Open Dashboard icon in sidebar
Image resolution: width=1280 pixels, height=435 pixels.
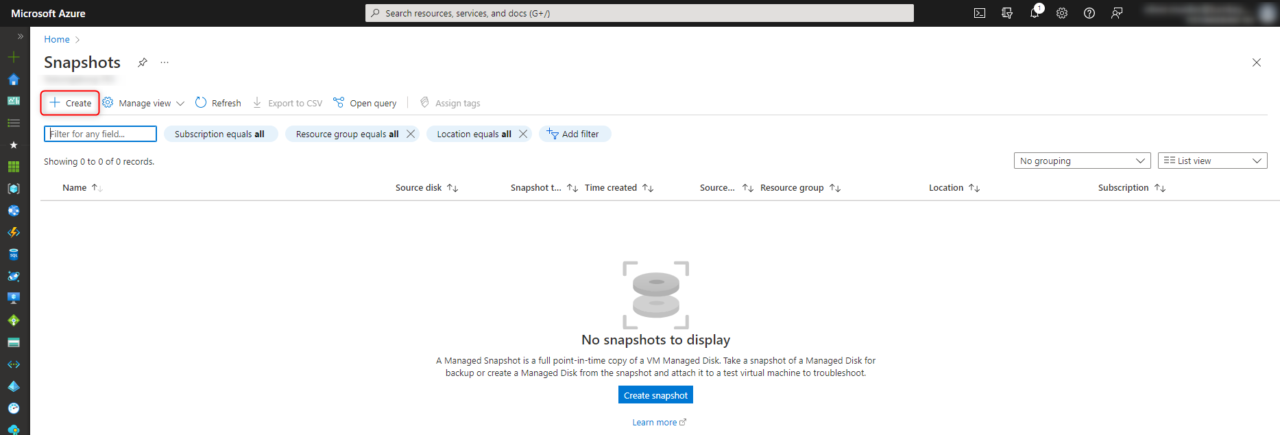tap(14, 101)
